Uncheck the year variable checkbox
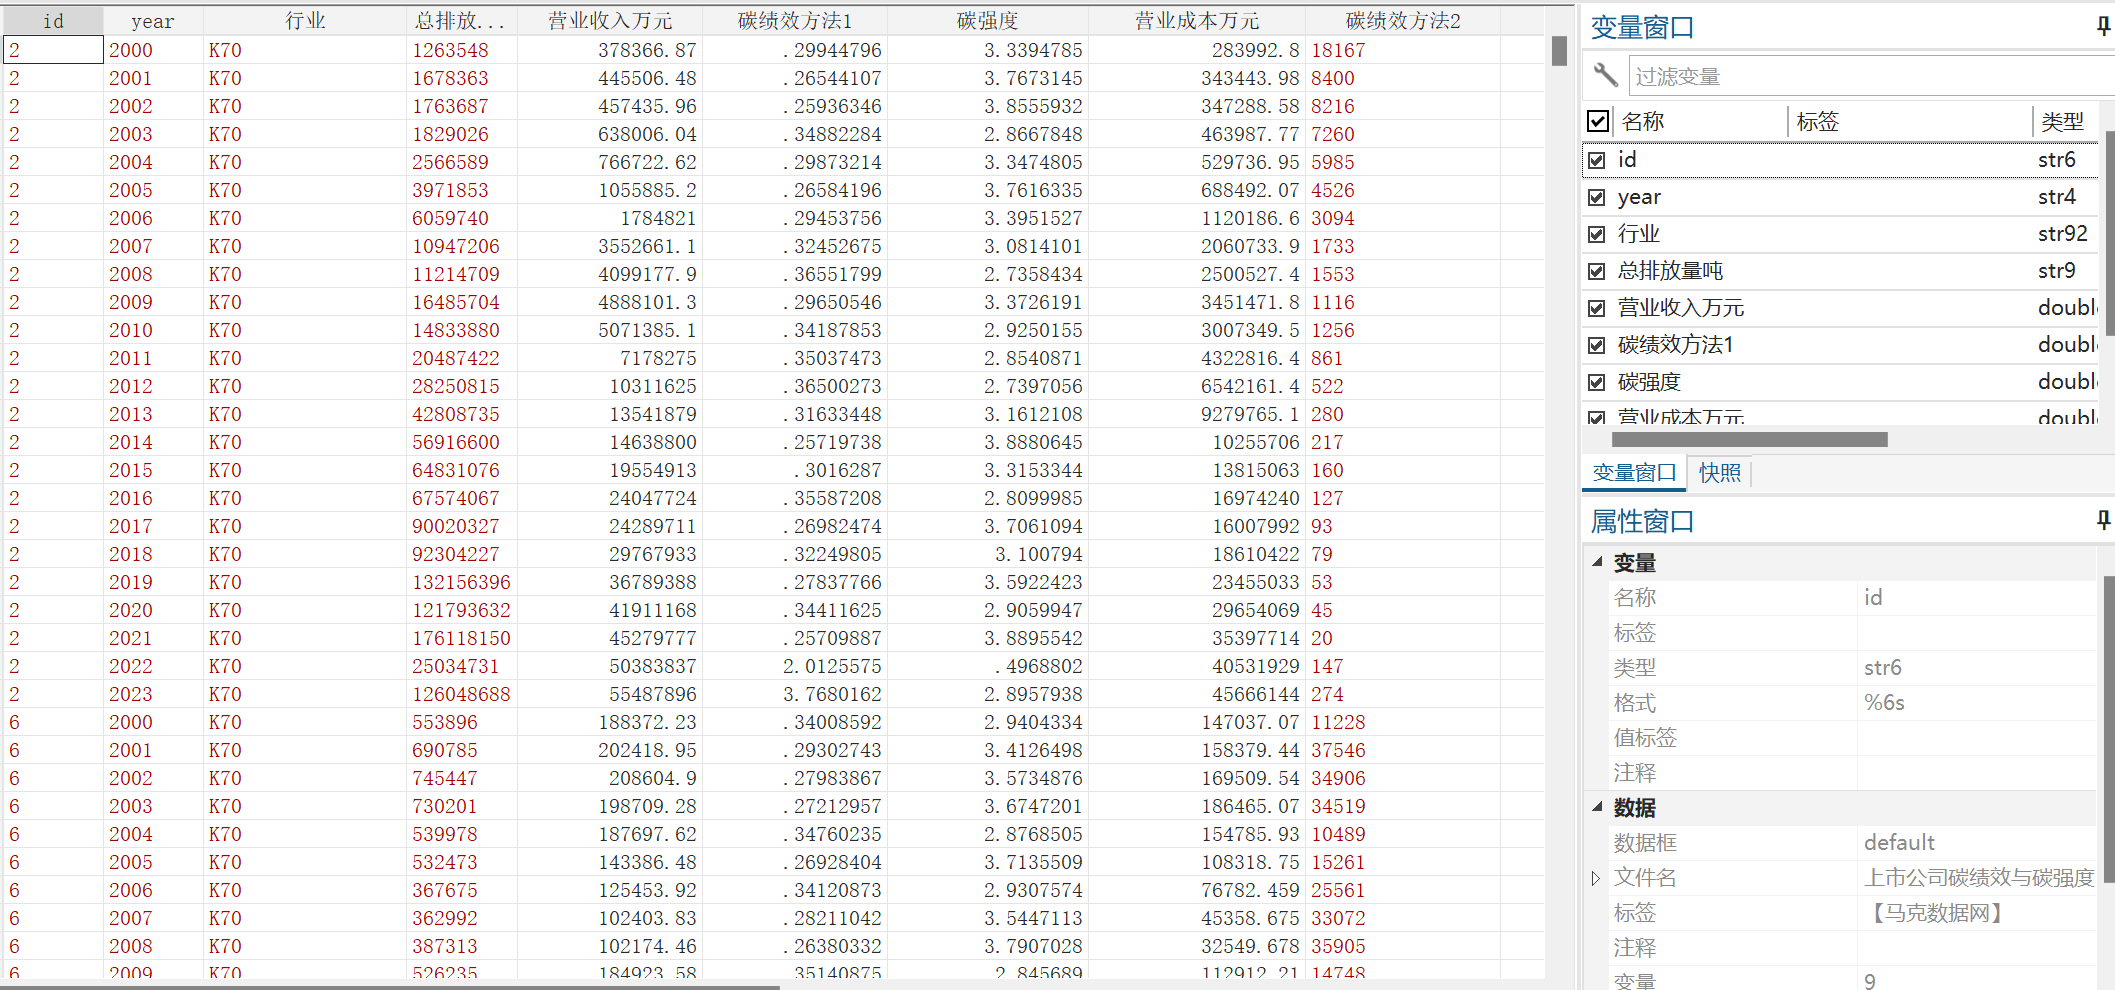Screen dimensions: 2115x990 (x=1597, y=197)
